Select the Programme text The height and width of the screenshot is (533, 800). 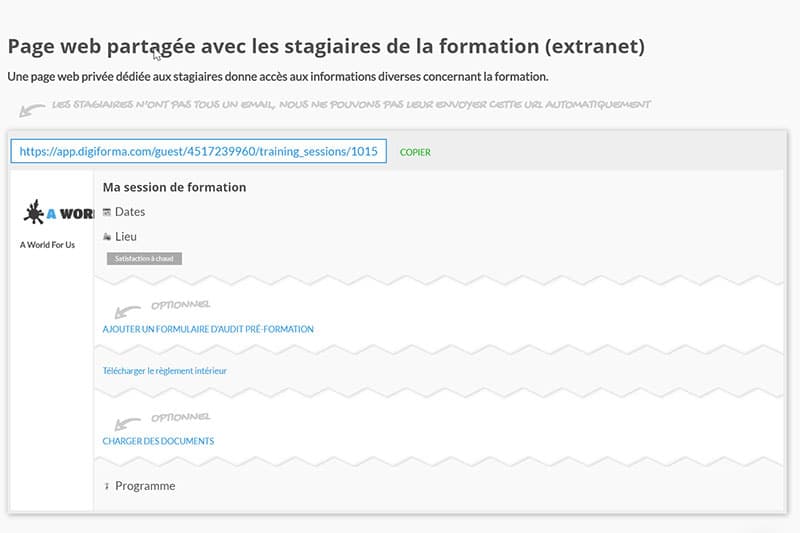pyautogui.click(x=145, y=486)
